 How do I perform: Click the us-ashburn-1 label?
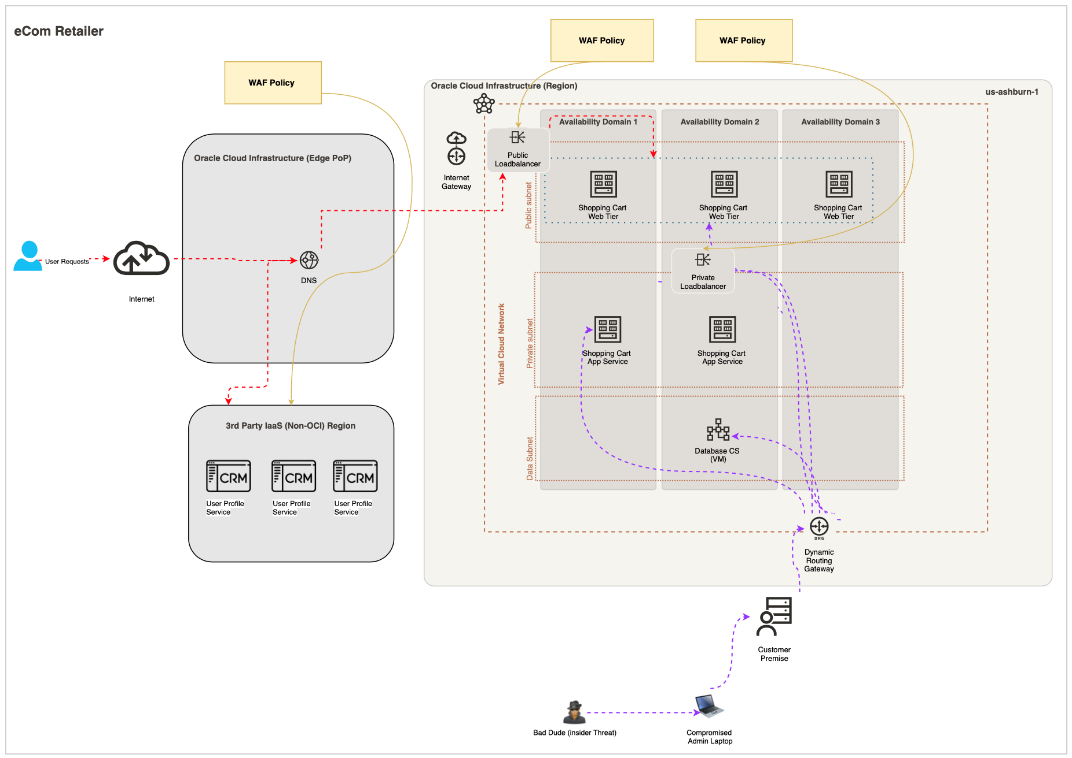tap(1012, 92)
